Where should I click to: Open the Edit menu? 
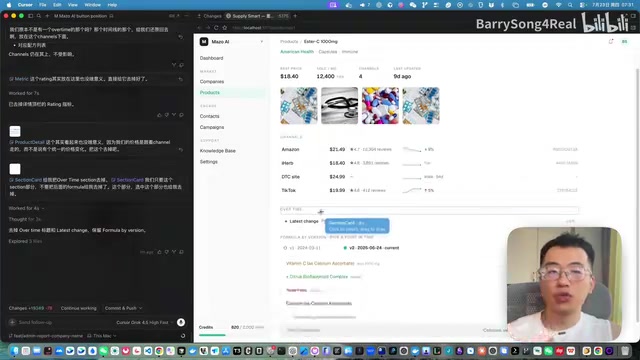click(57, 5)
